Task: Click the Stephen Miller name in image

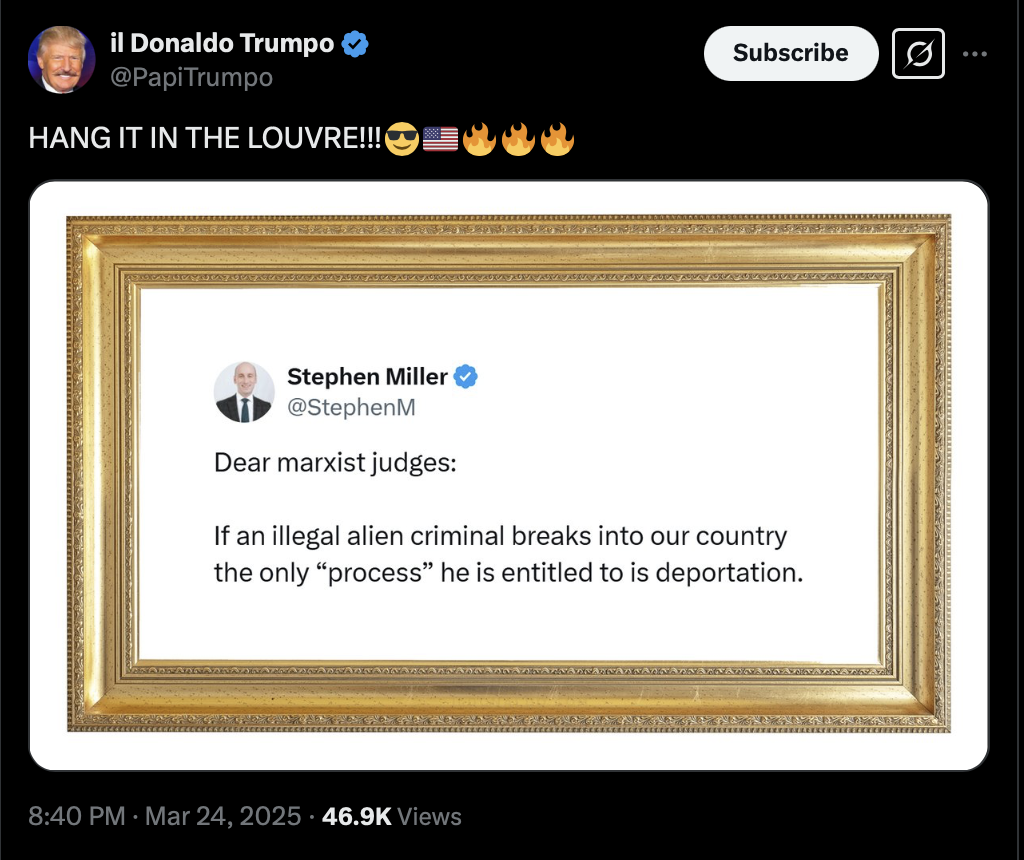Action: (x=367, y=377)
